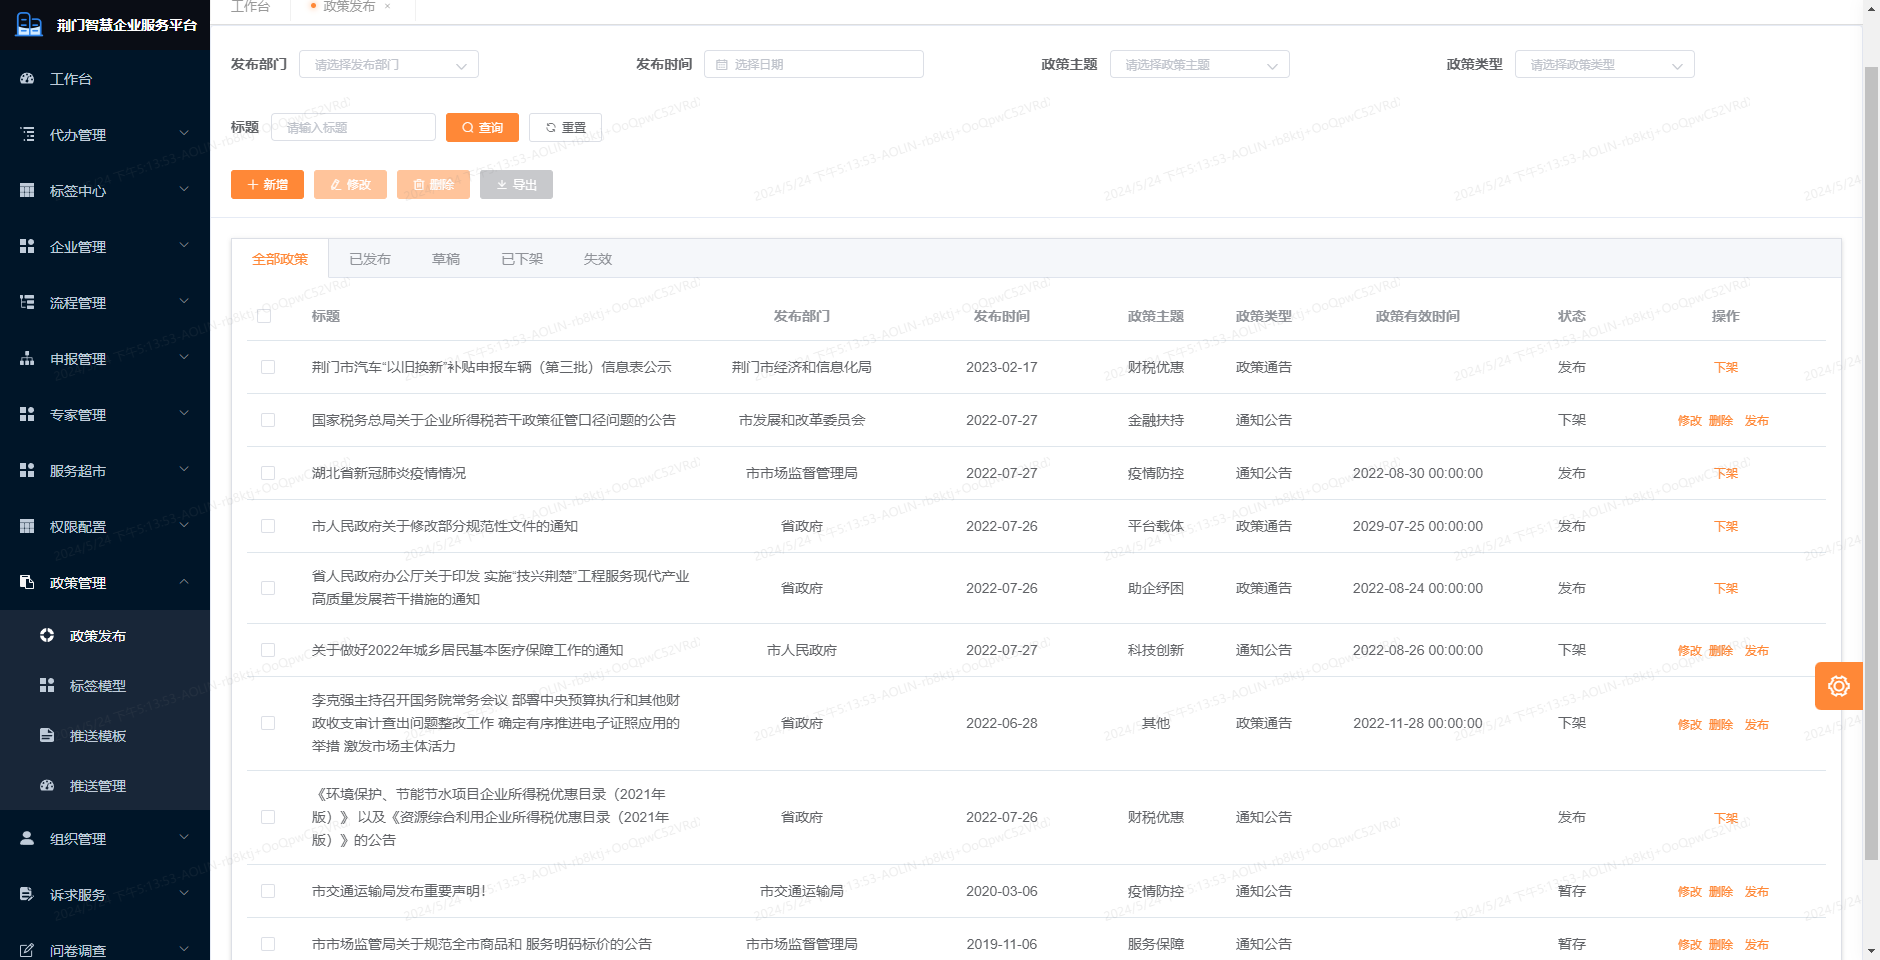Click 删除 link for 国家税务总局 row
This screenshot has width=1880, height=960.
[1721, 420]
